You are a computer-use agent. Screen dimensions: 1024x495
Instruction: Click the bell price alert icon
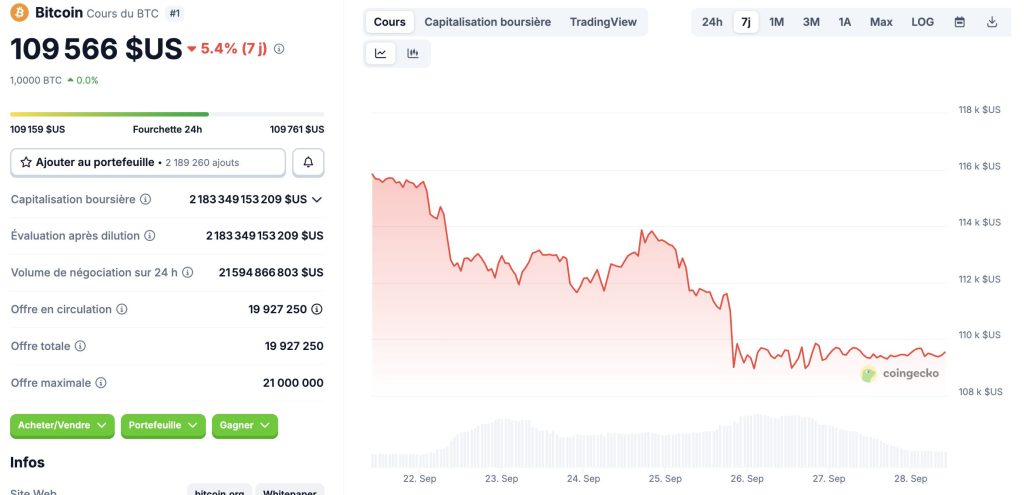(308, 162)
